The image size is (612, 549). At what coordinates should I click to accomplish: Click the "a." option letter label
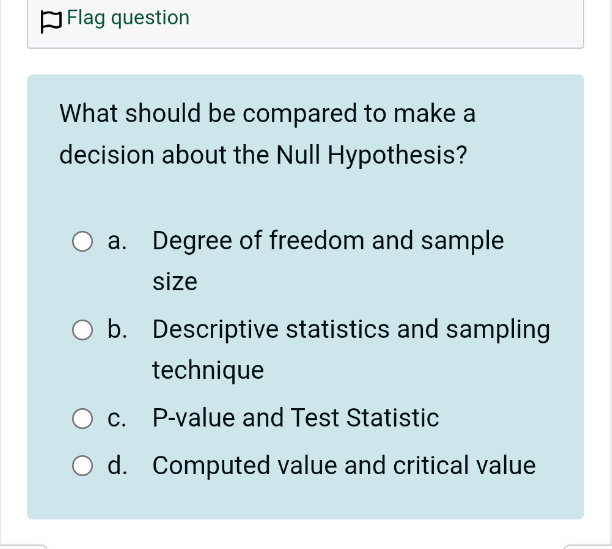tap(117, 241)
